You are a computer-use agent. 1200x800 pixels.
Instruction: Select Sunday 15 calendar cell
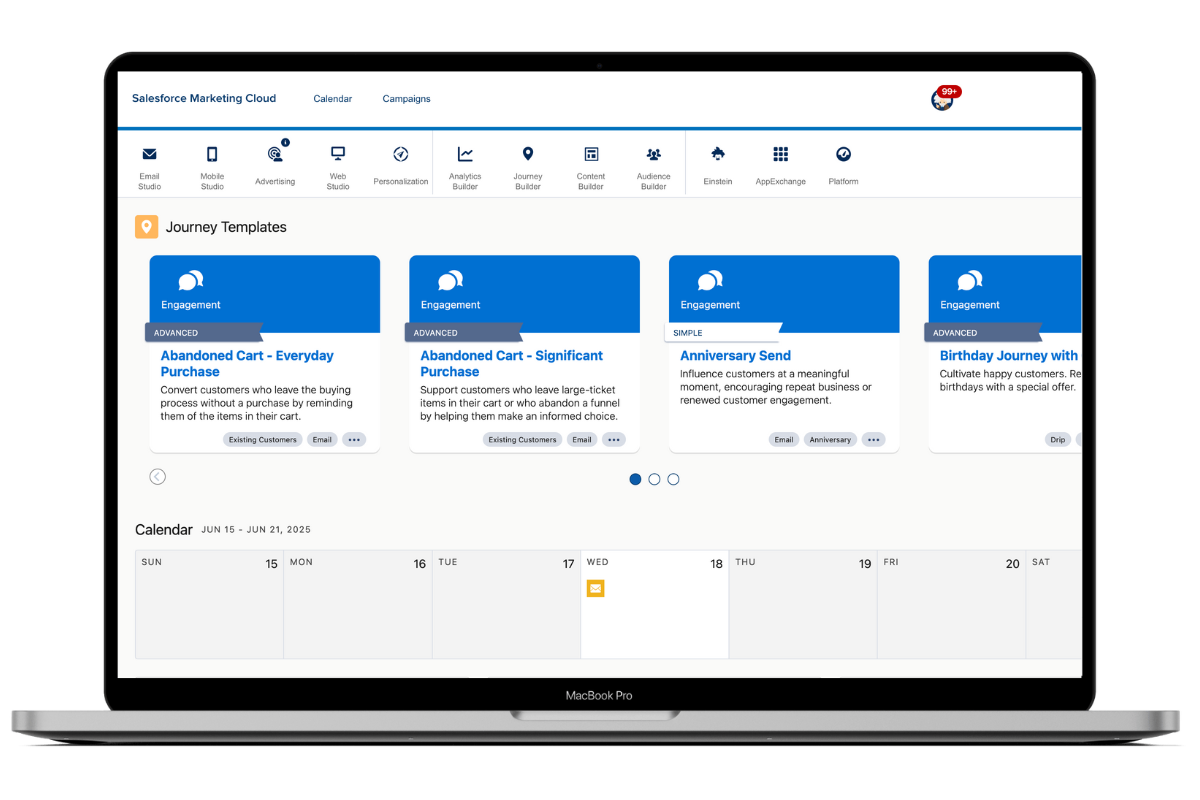click(209, 604)
